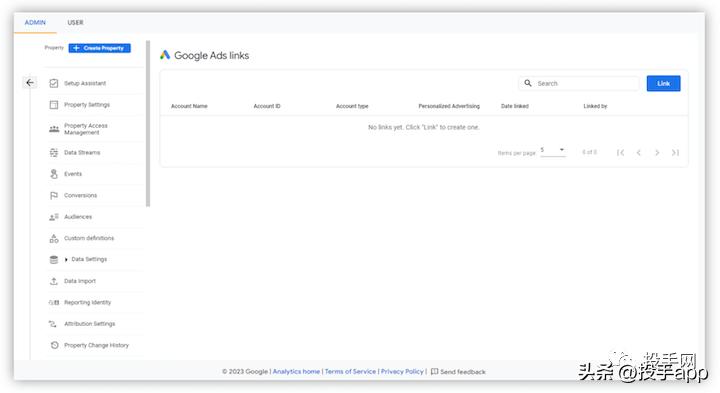Screen dimensions: 720x393
Task: Click the Data Settings database icon
Action: [54, 259]
